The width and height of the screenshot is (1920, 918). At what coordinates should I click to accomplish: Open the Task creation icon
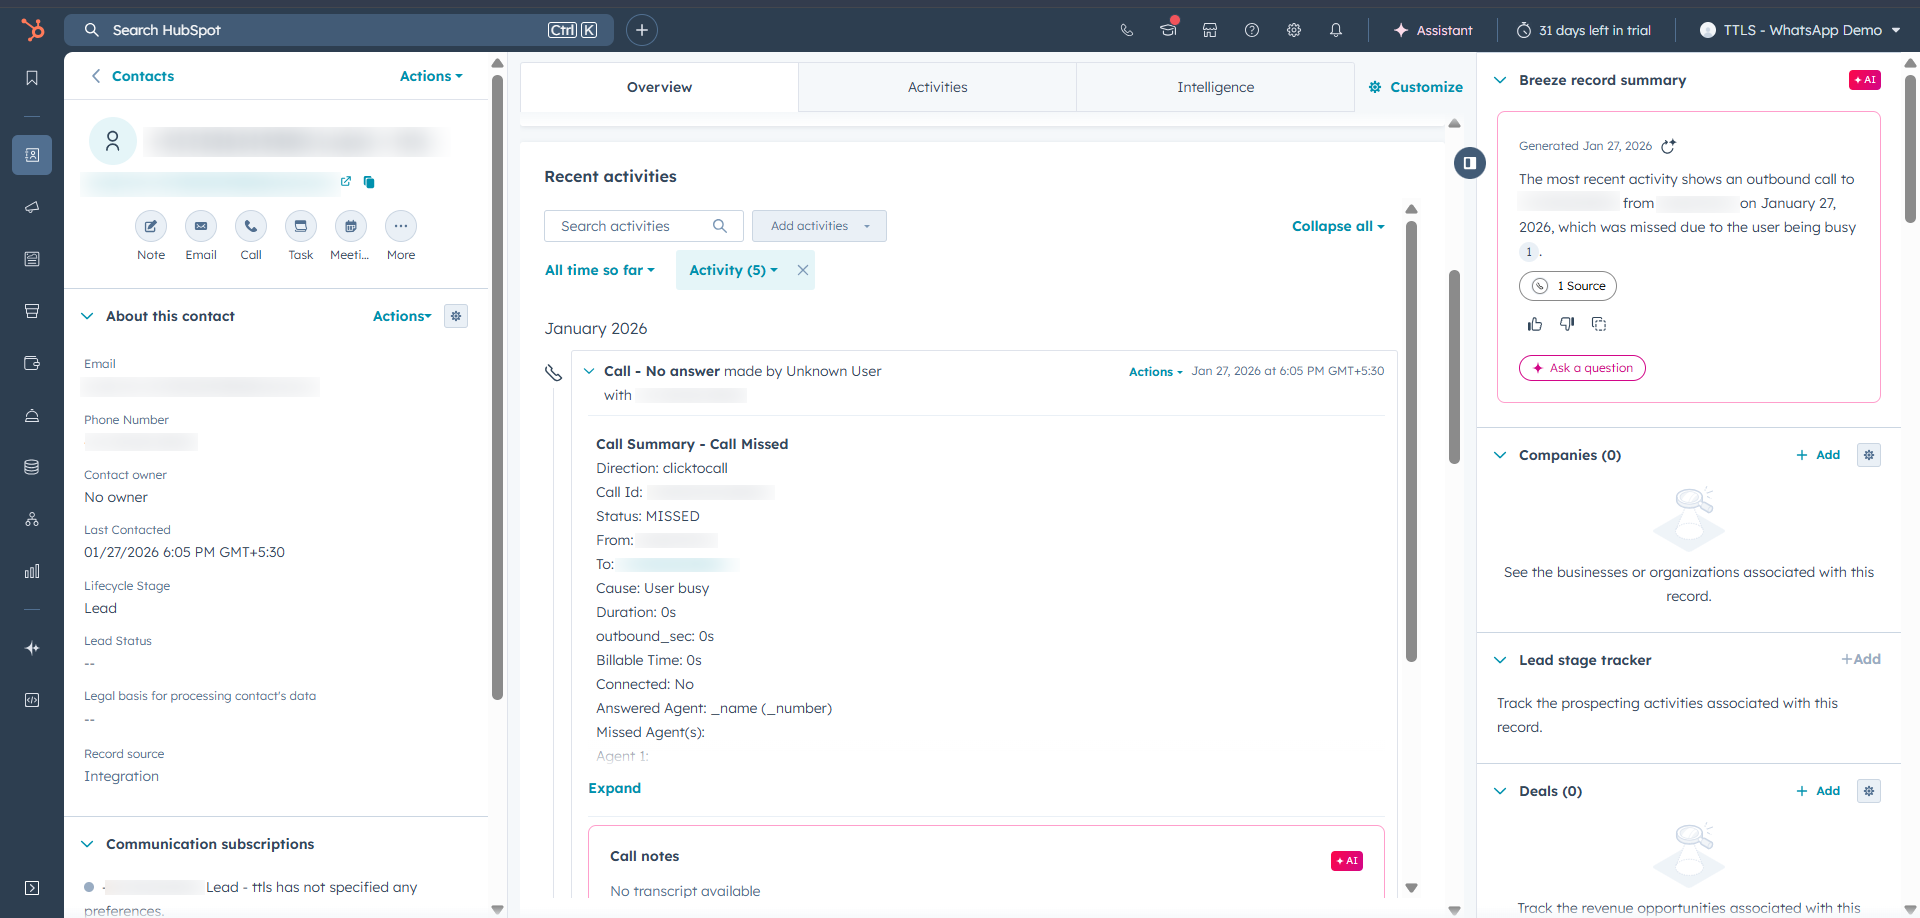[301, 227]
